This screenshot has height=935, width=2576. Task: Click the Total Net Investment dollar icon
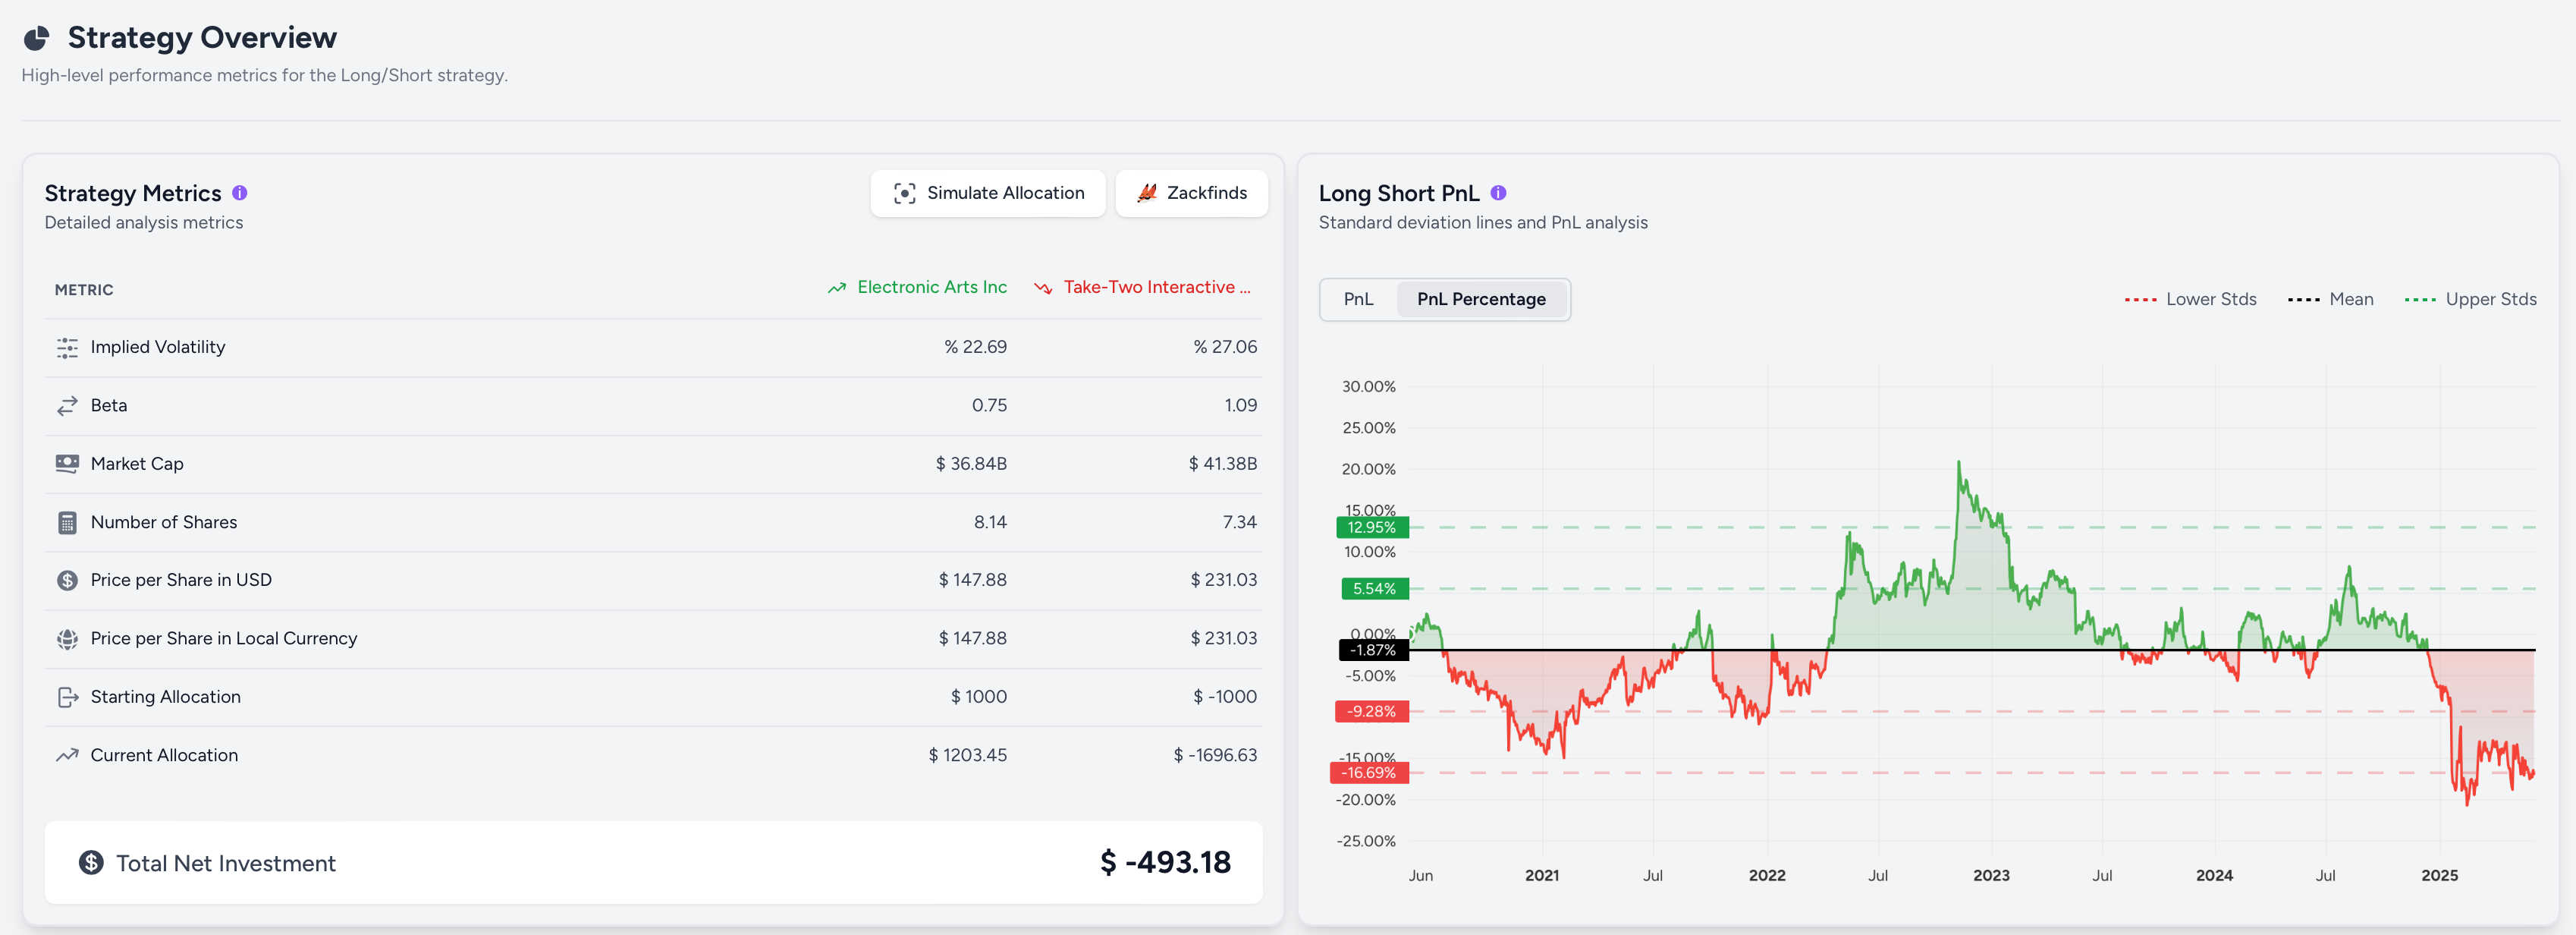(x=91, y=862)
